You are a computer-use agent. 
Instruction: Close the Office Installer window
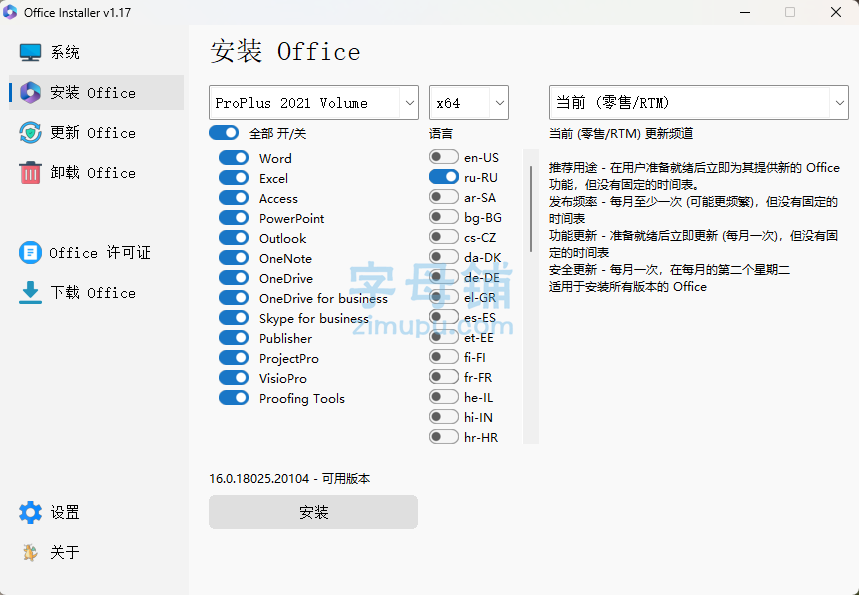point(835,12)
